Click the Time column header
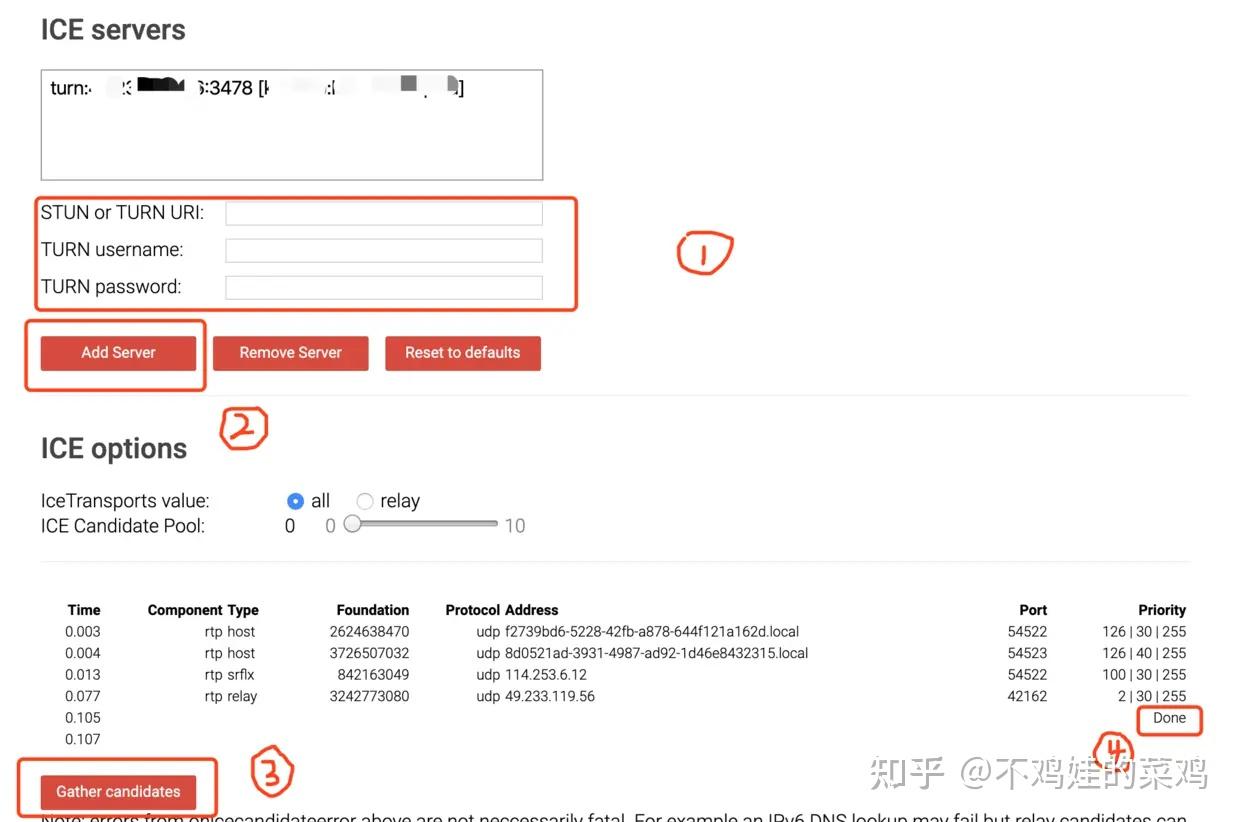1240x822 pixels. (83, 609)
